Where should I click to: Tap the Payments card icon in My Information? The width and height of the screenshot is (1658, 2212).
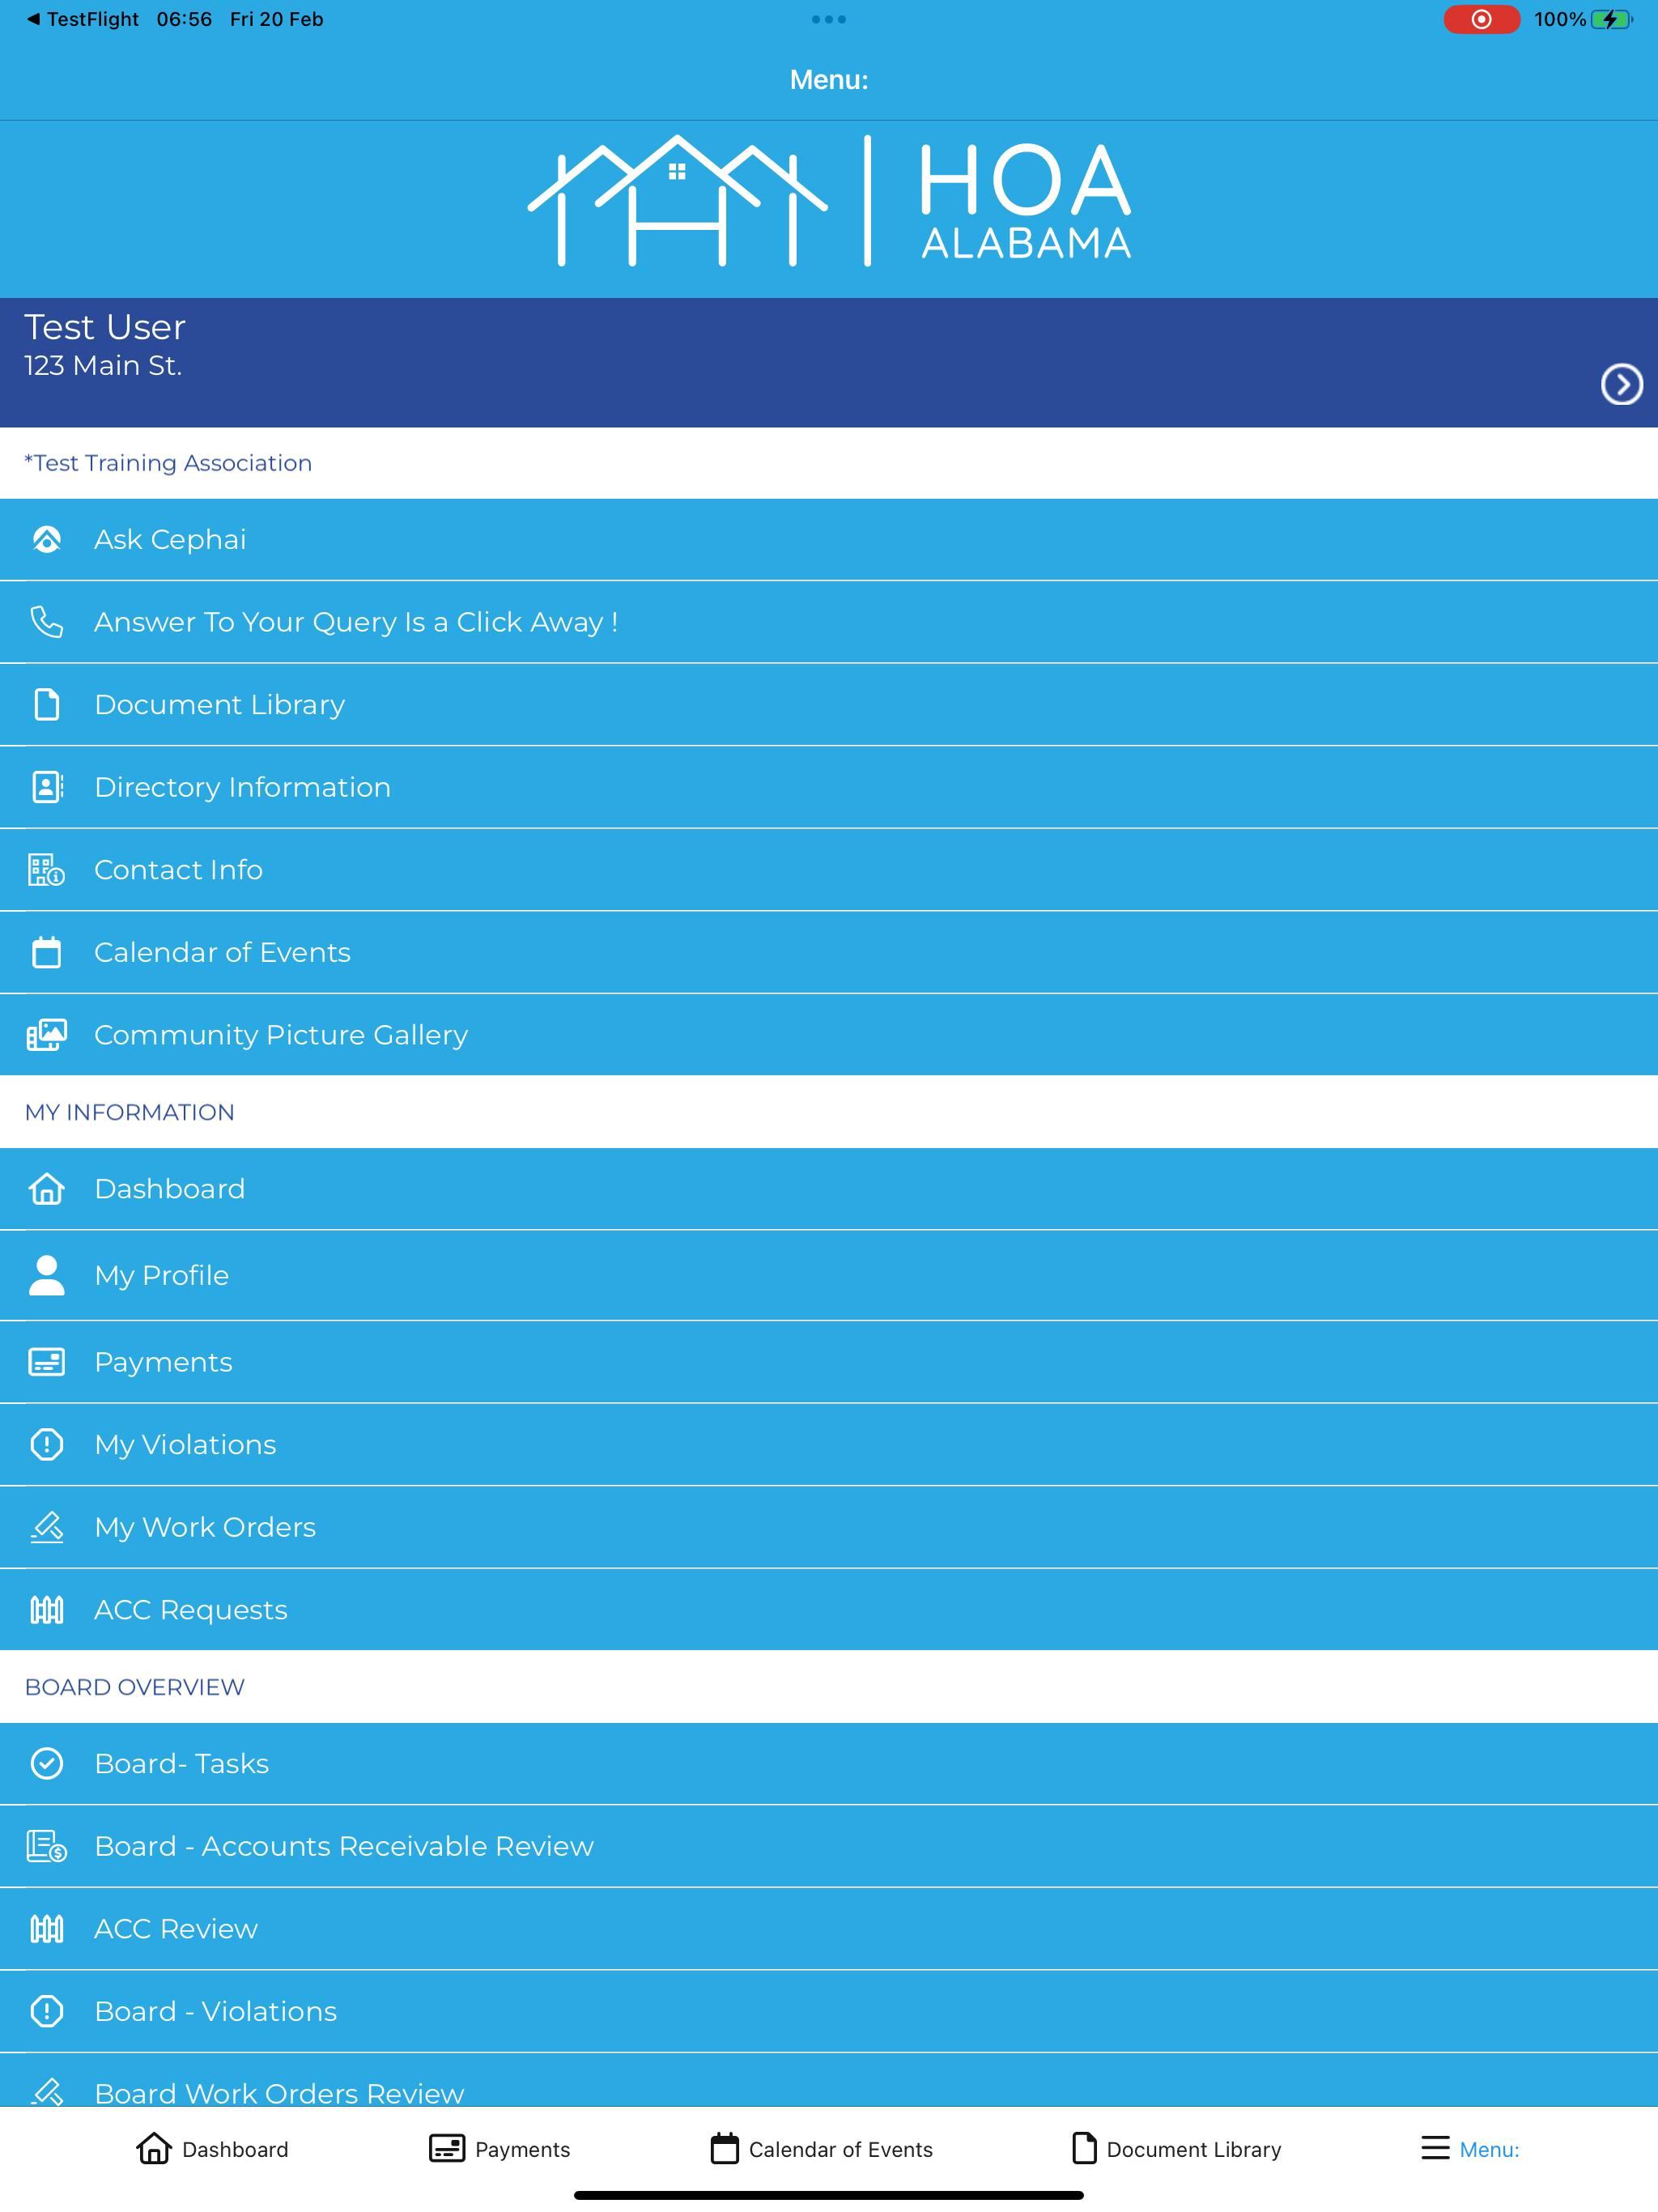click(47, 1362)
